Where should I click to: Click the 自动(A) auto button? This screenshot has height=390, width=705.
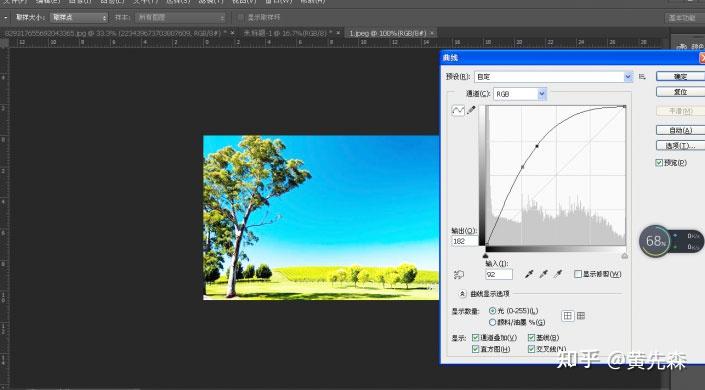coord(680,130)
